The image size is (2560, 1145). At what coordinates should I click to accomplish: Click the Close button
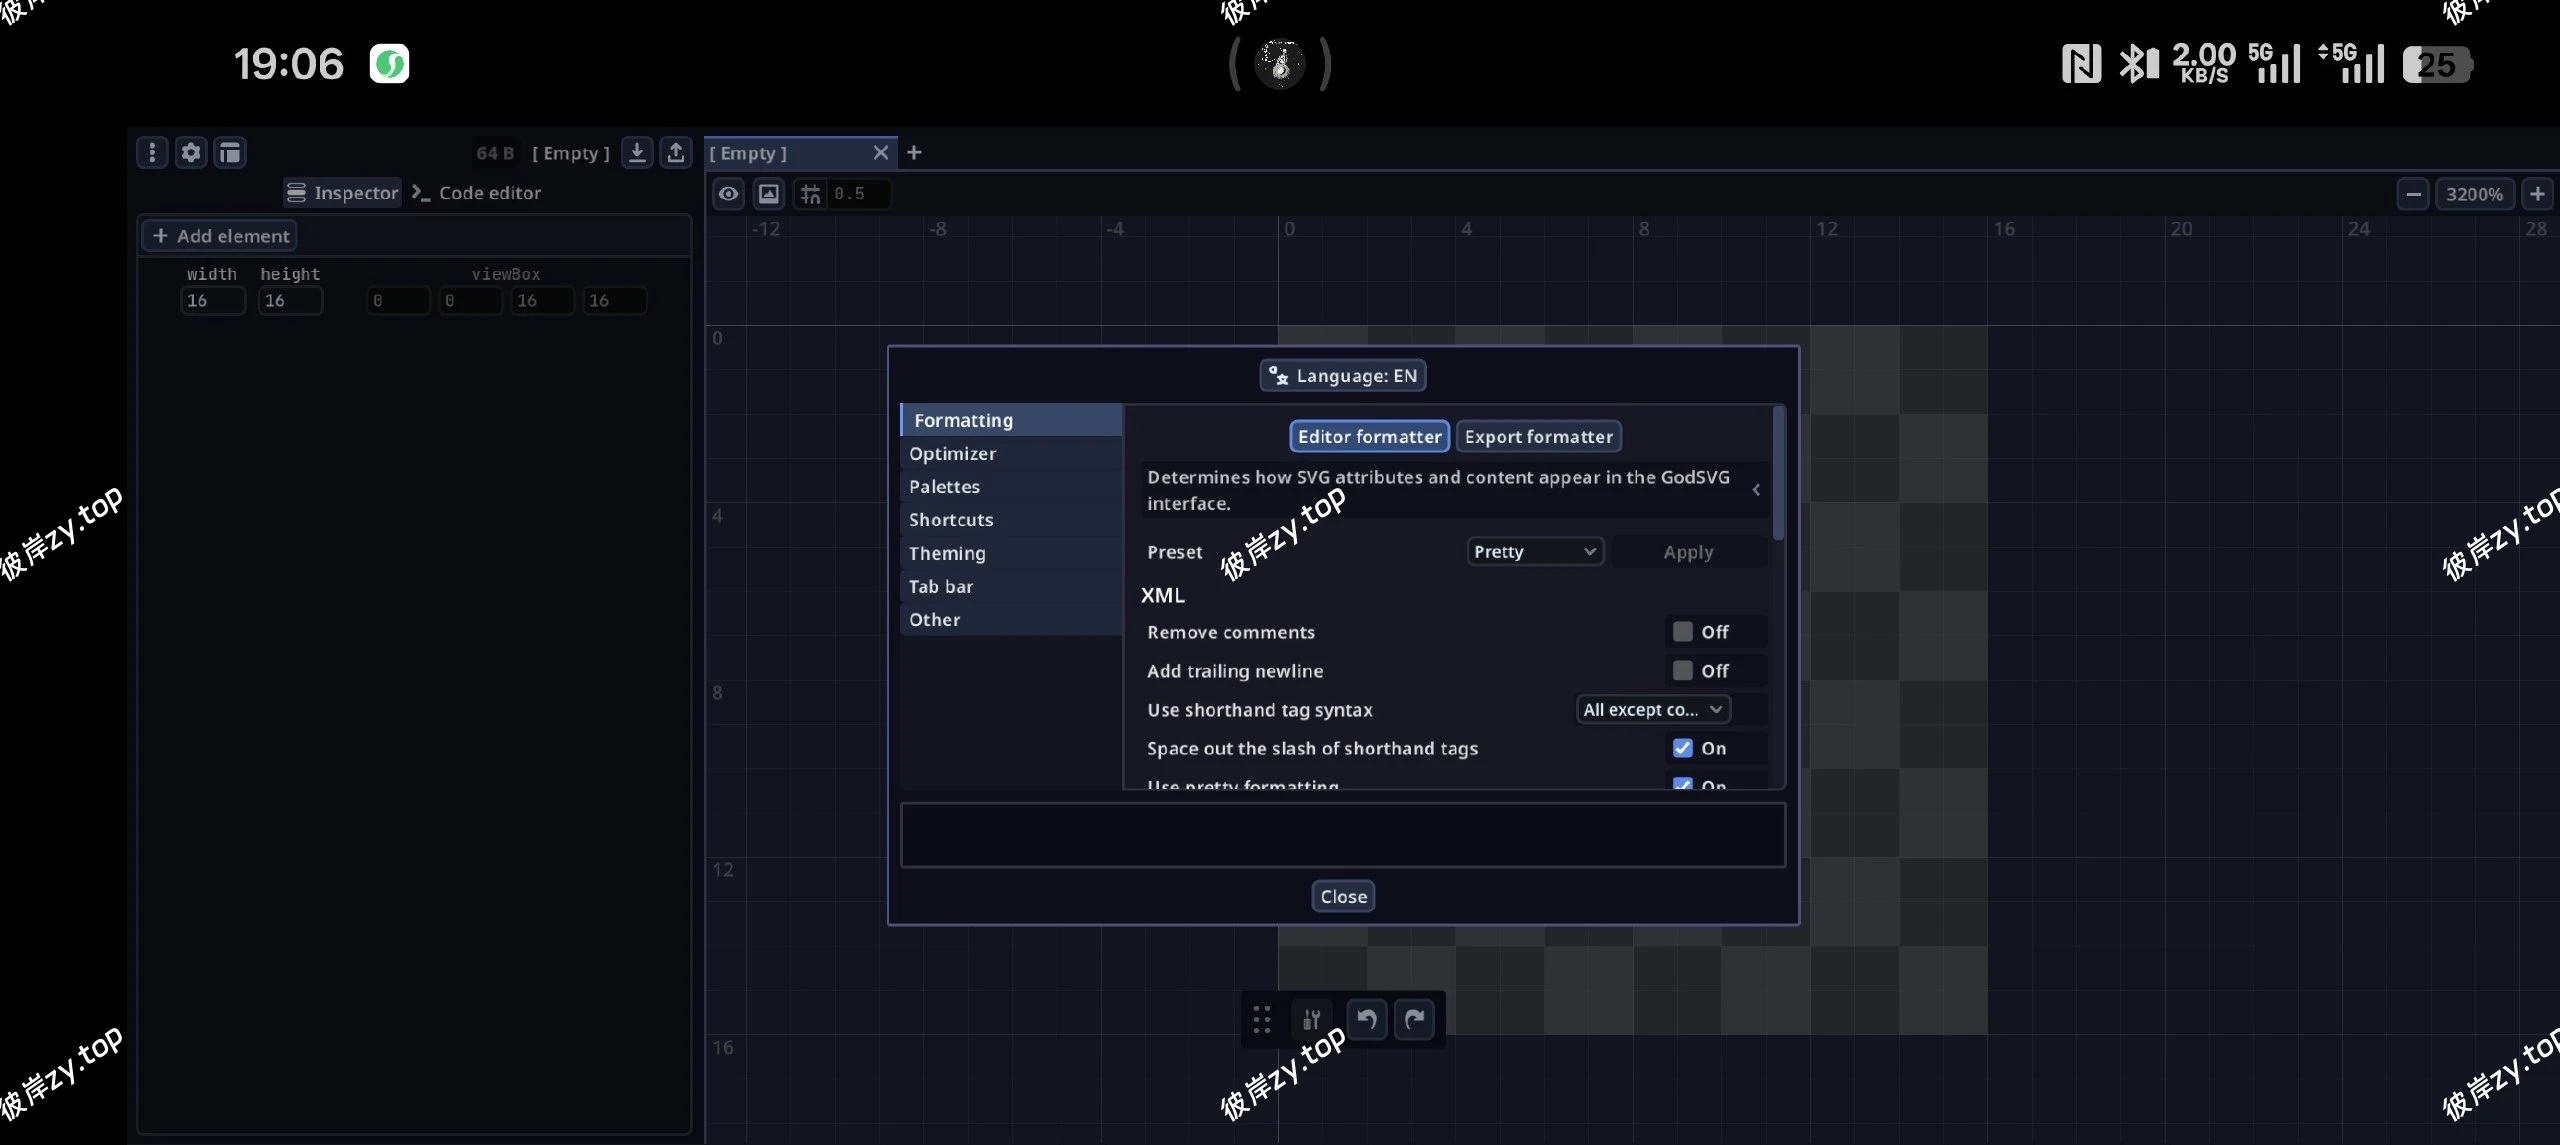tap(1343, 897)
